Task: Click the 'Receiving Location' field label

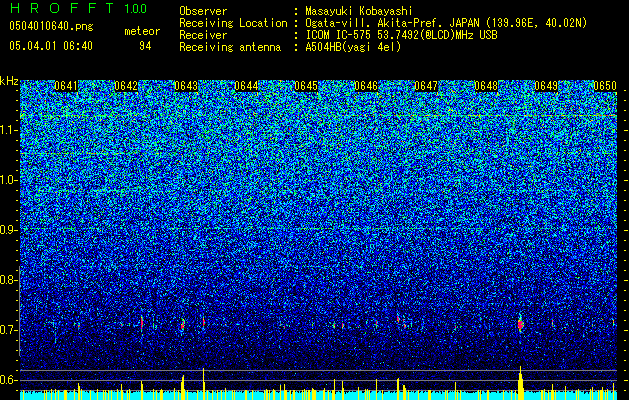Action: tap(233, 23)
